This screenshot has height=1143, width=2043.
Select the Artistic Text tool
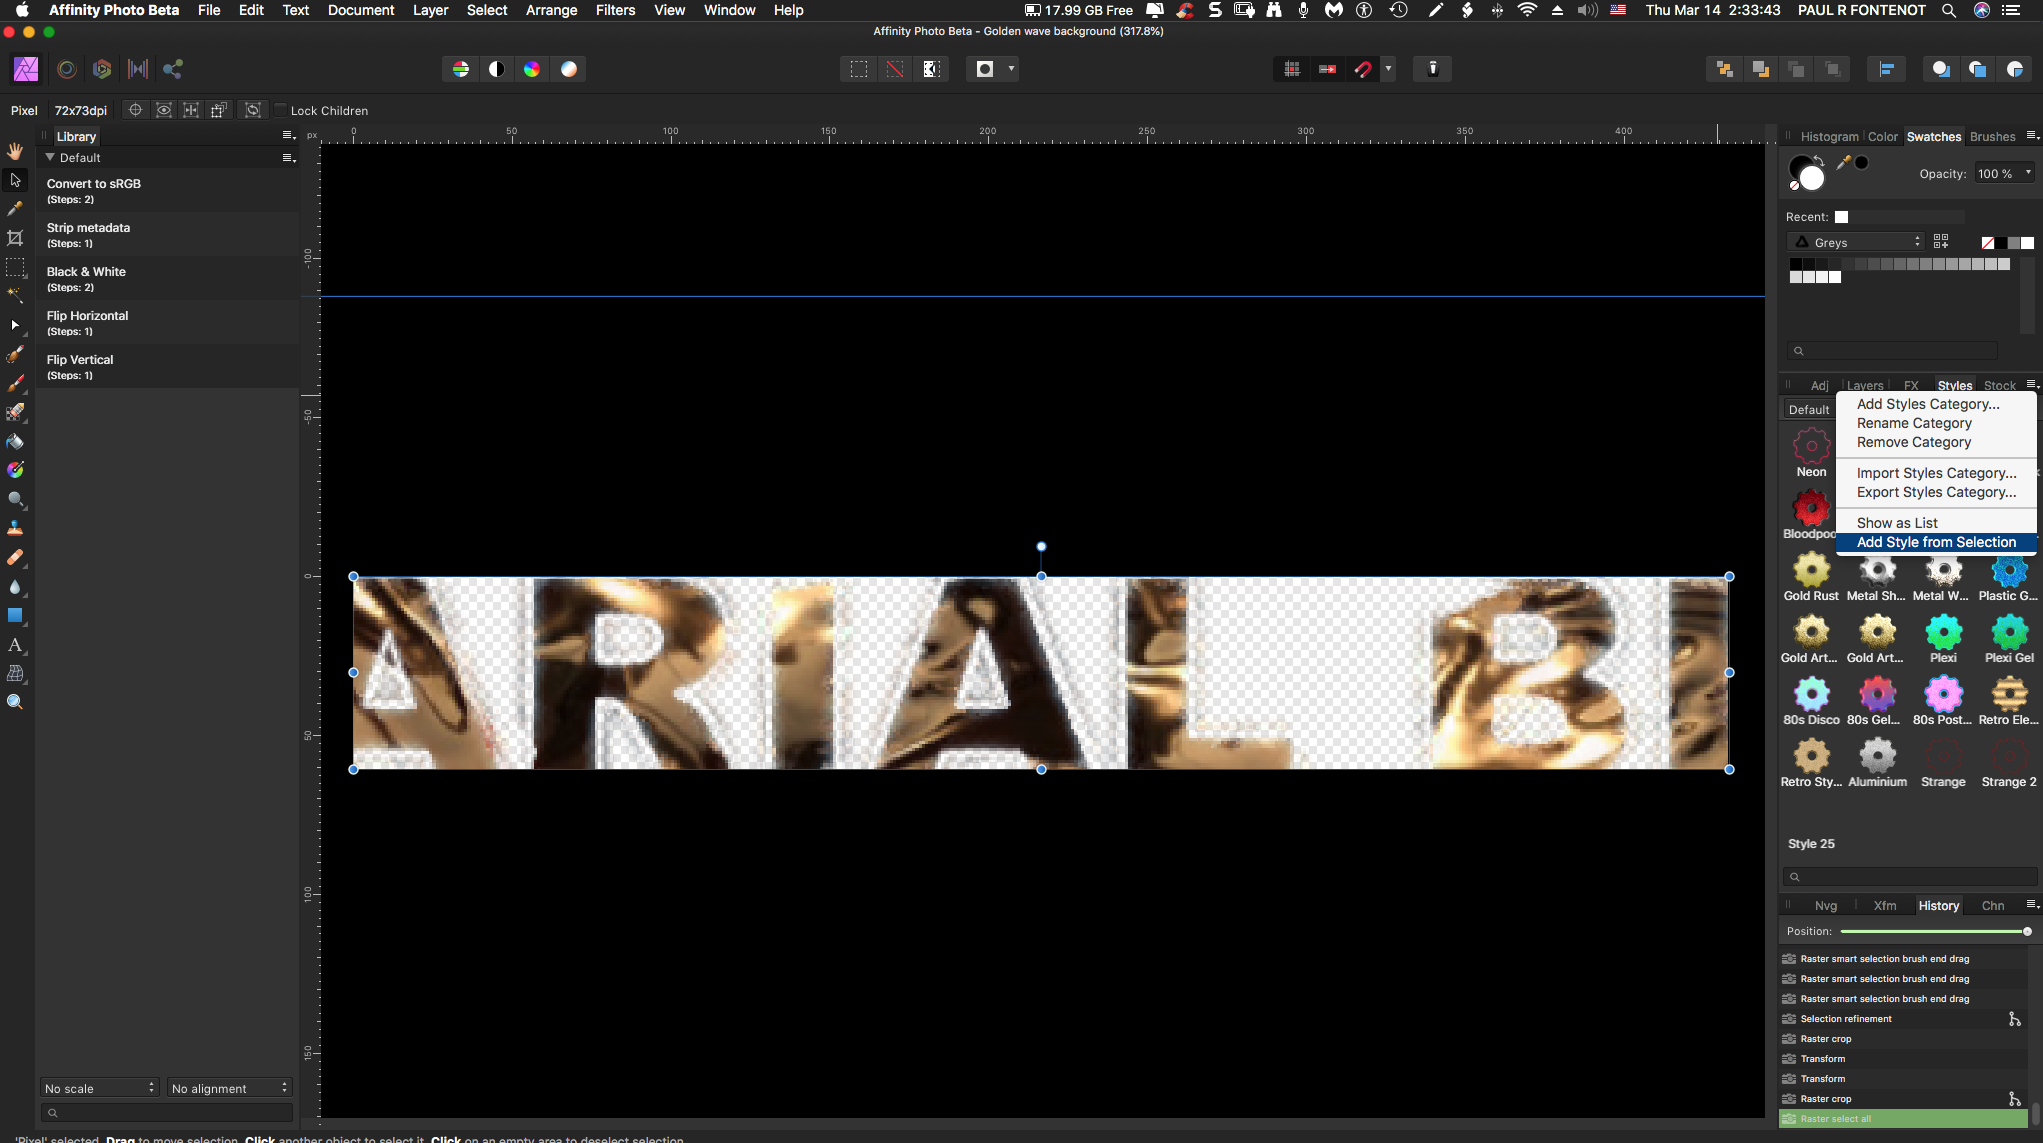coord(15,645)
